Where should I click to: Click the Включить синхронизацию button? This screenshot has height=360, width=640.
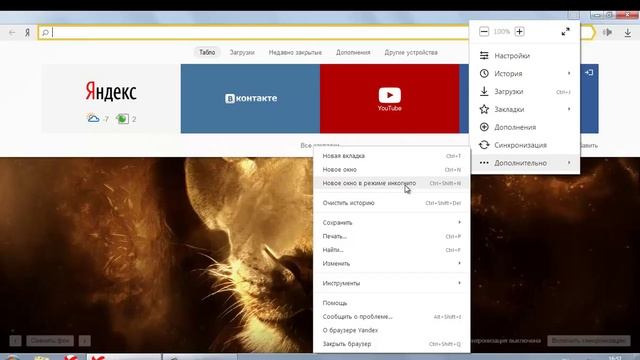point(589,340)
